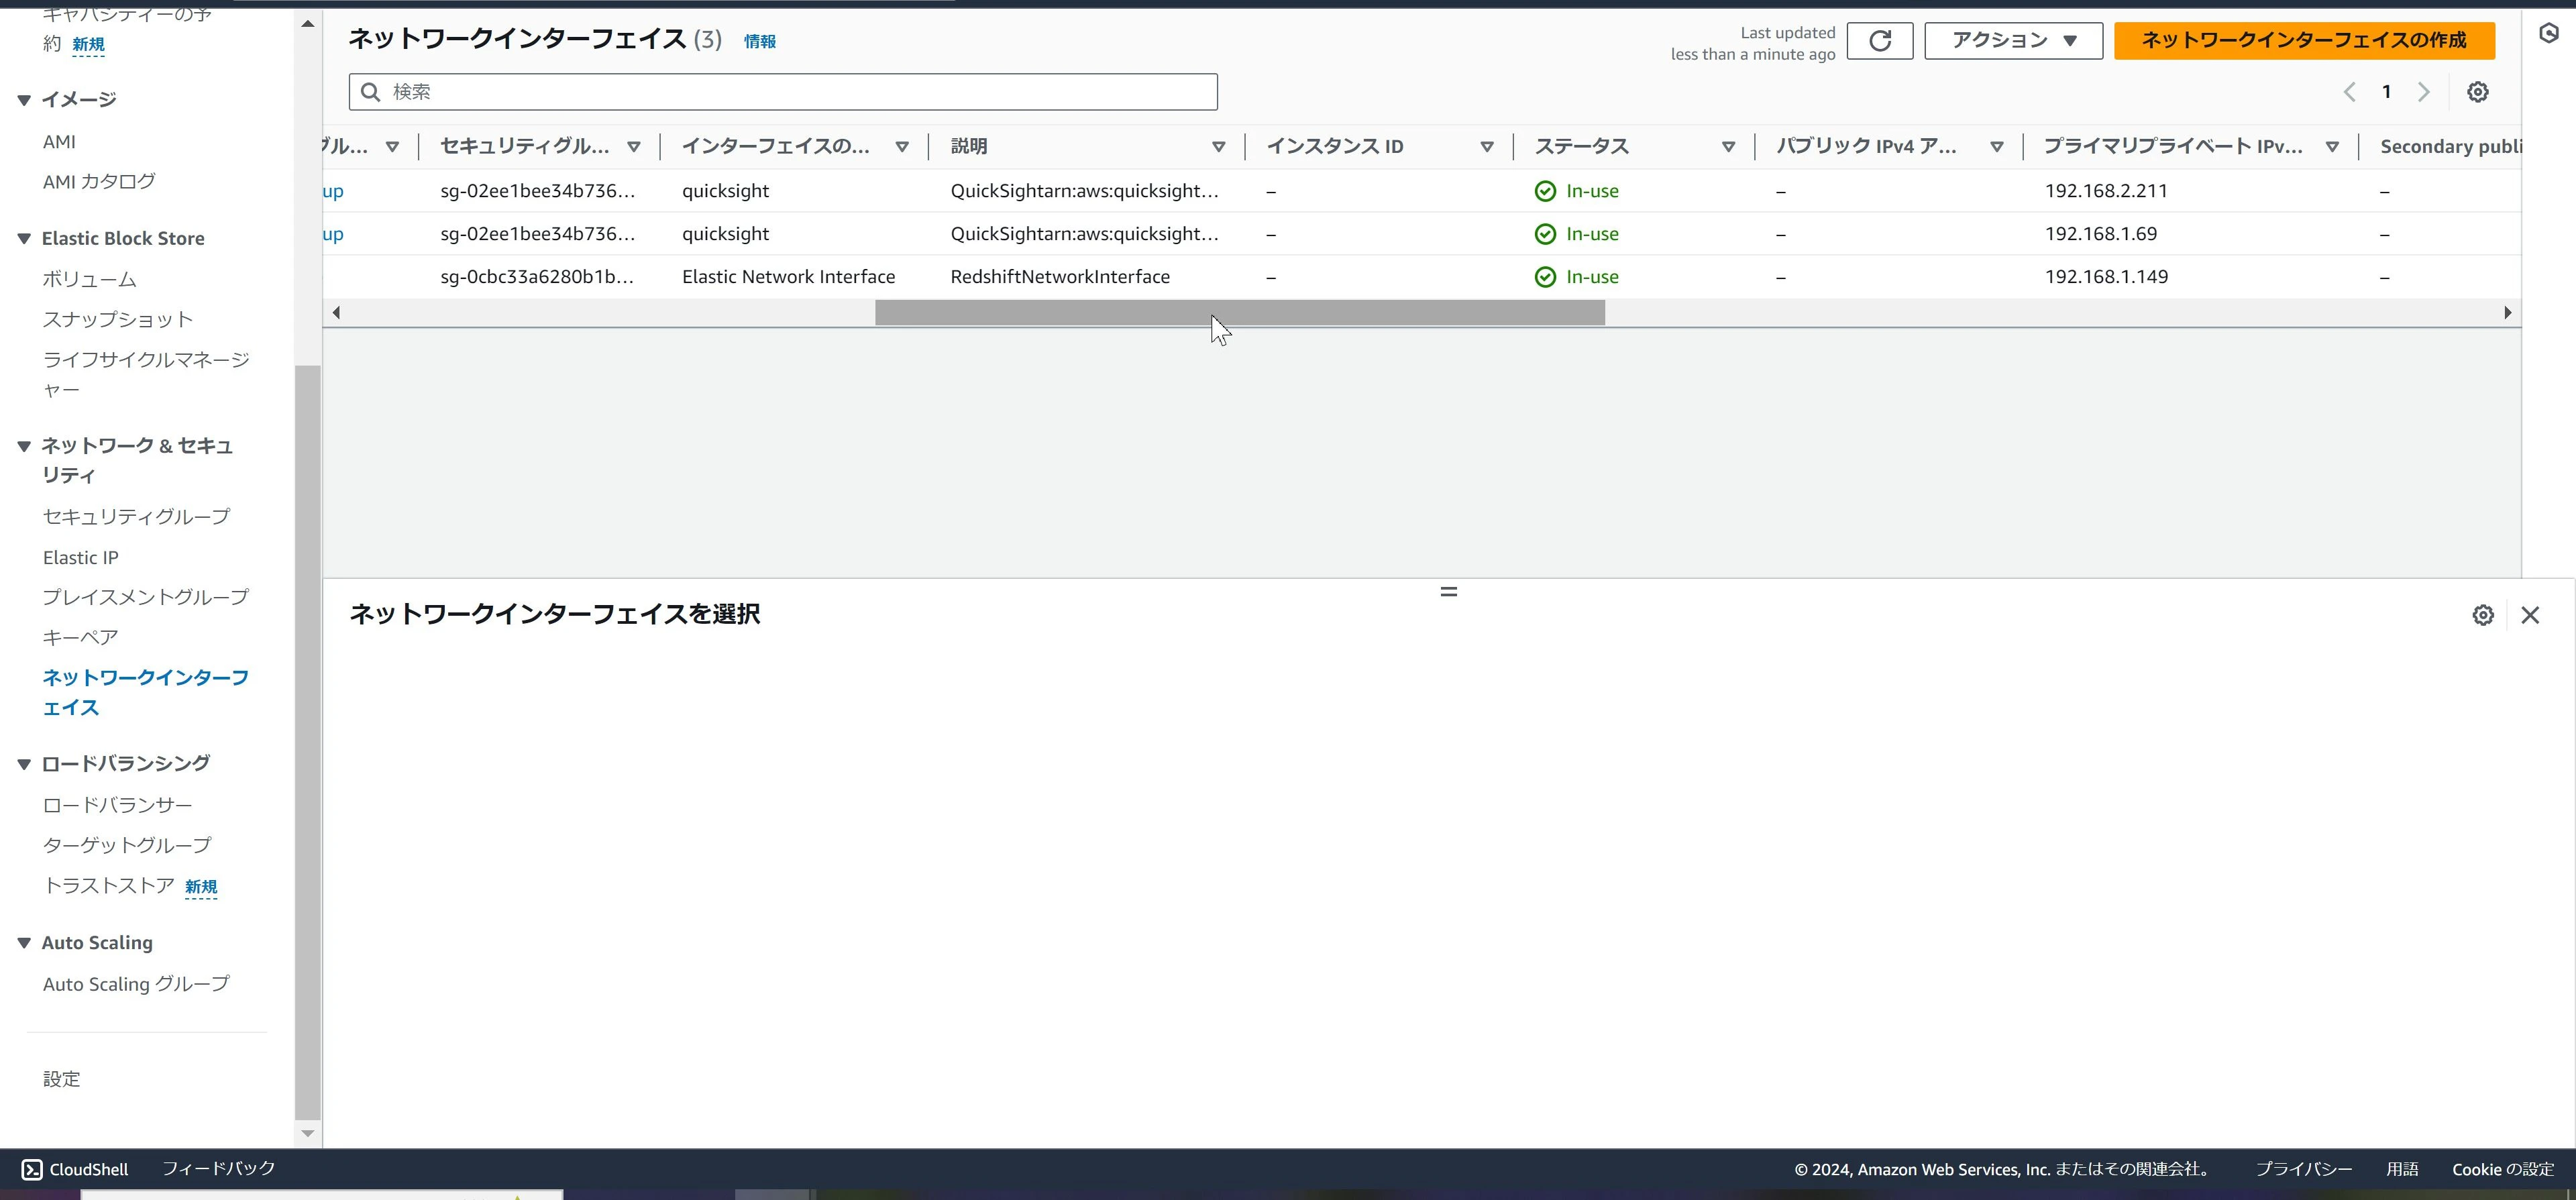Sort by the ステータス column arrow
The height and width of the screenshot is (1200, 2576).
point(1728,147)
